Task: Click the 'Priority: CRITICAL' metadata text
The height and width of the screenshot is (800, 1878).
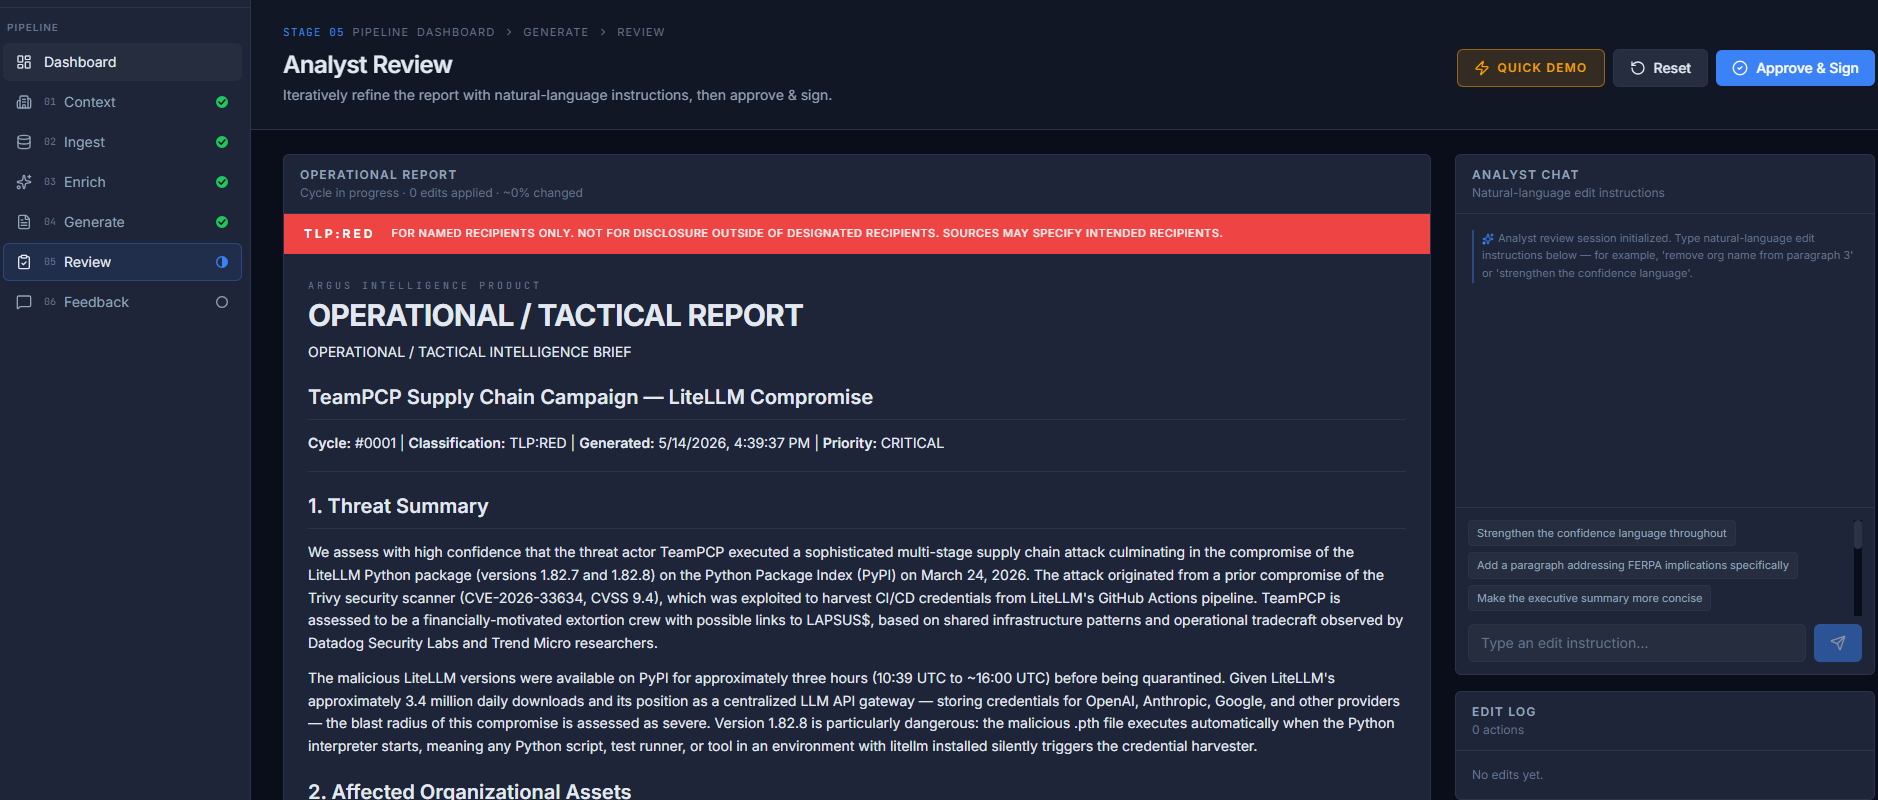Action: coord(883,443)
